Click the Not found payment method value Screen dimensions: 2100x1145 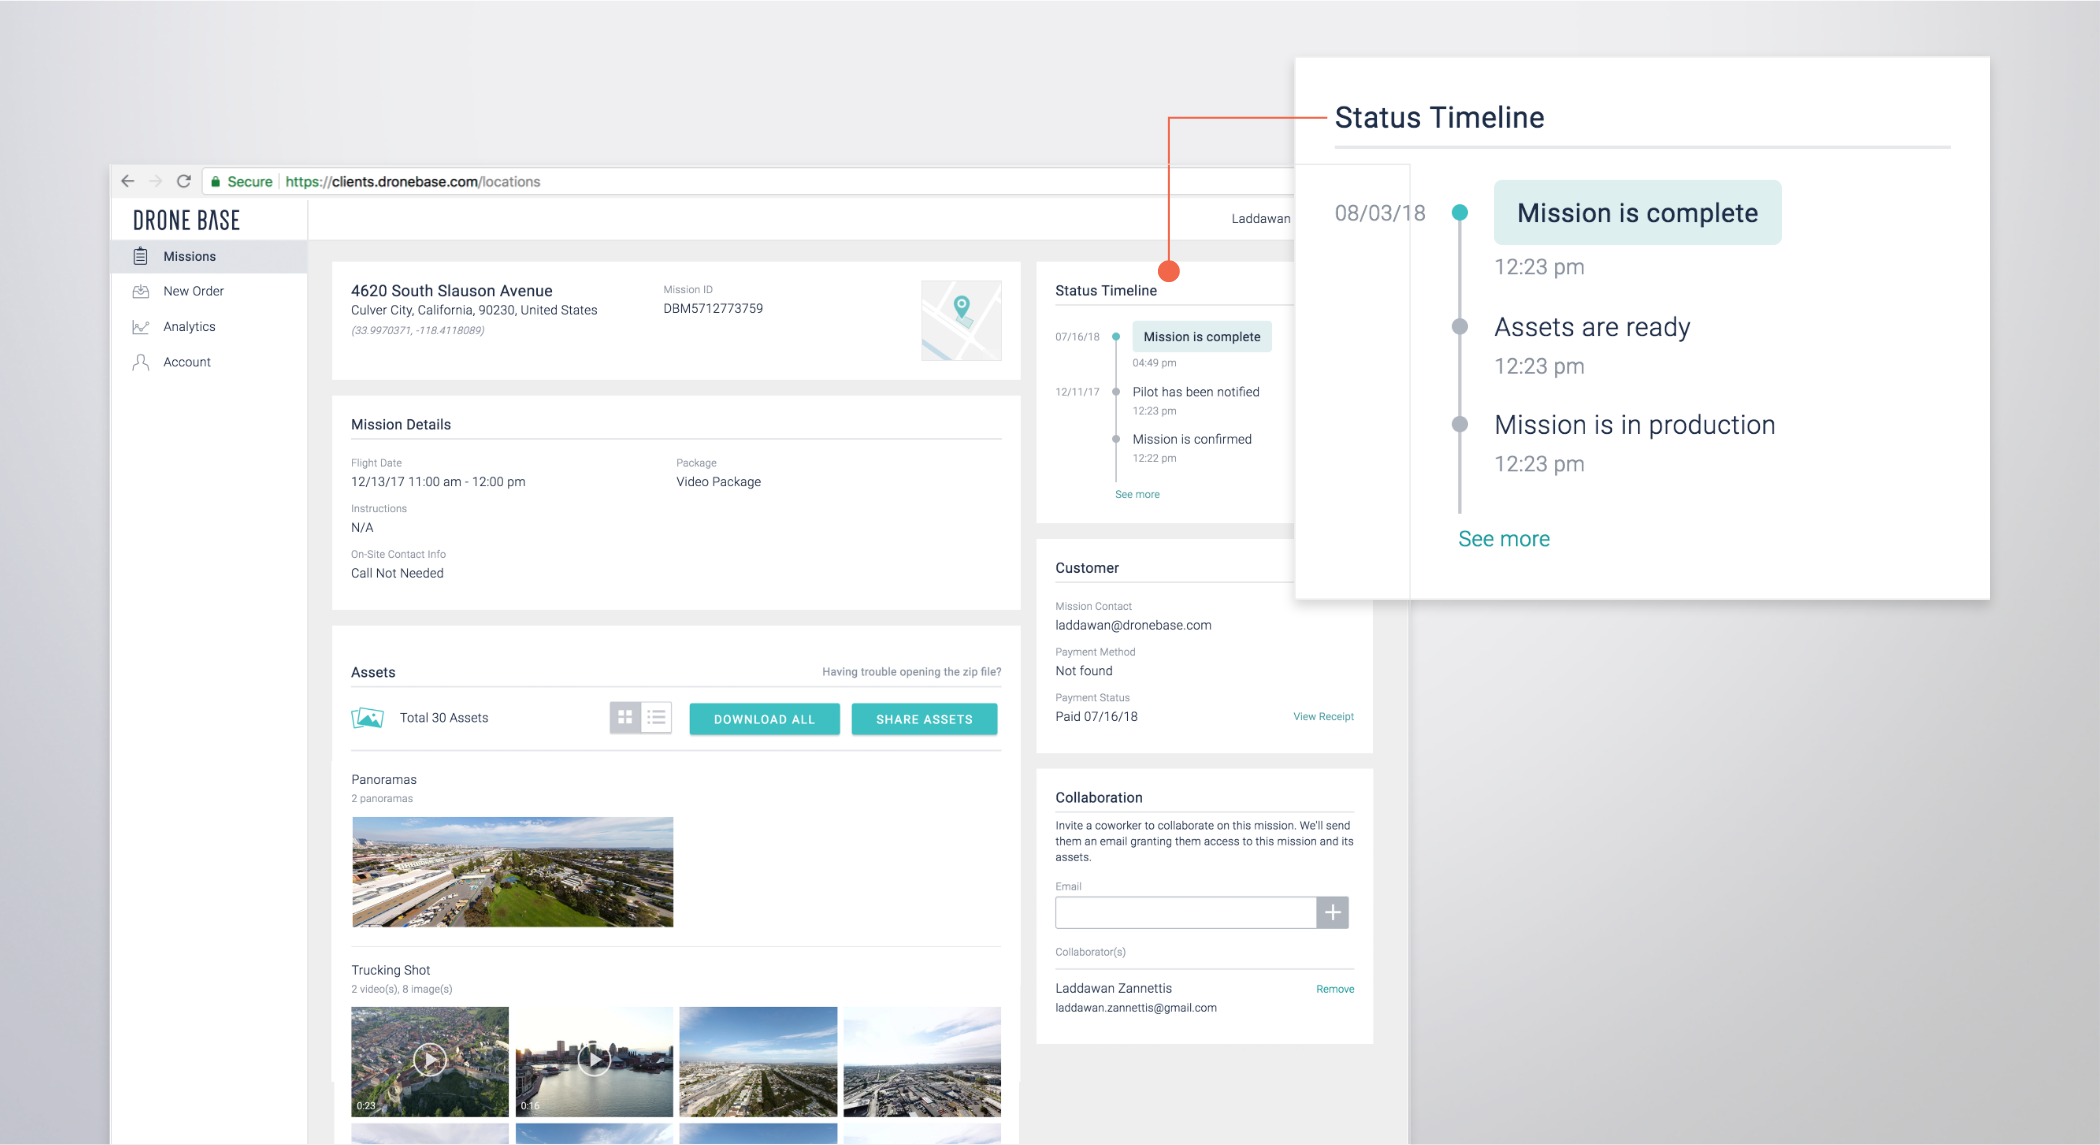[1084, 671]
